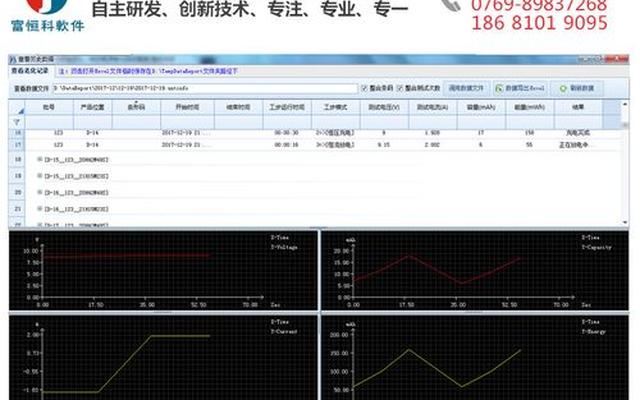This screenshot has height=400, width=640.
Task: Click the scroll-up arrow of the grid scrollbar
Action: (624, 104)
